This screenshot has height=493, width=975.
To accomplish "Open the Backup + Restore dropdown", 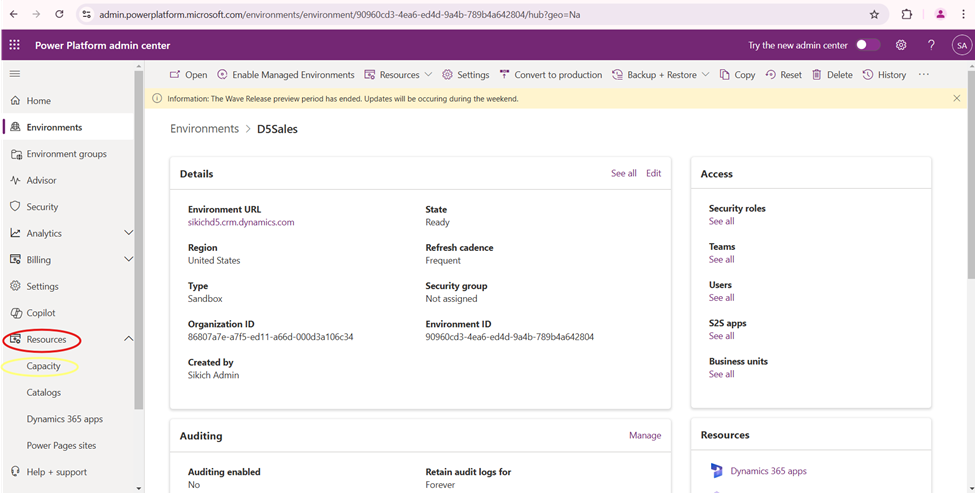I will [660, 75].
